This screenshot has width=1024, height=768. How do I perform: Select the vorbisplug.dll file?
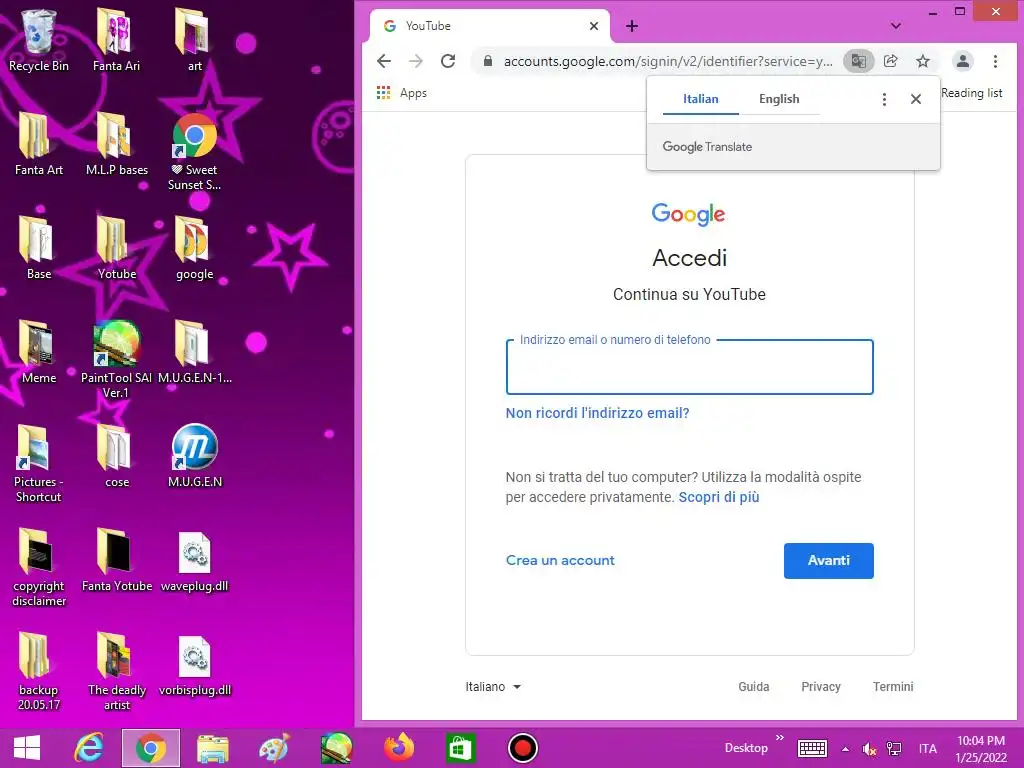[195, 667]
